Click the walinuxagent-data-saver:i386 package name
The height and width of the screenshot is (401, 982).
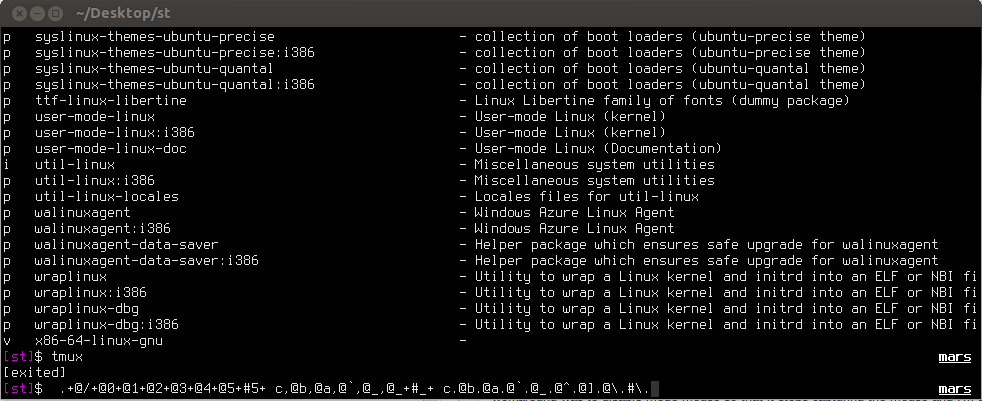146,261
